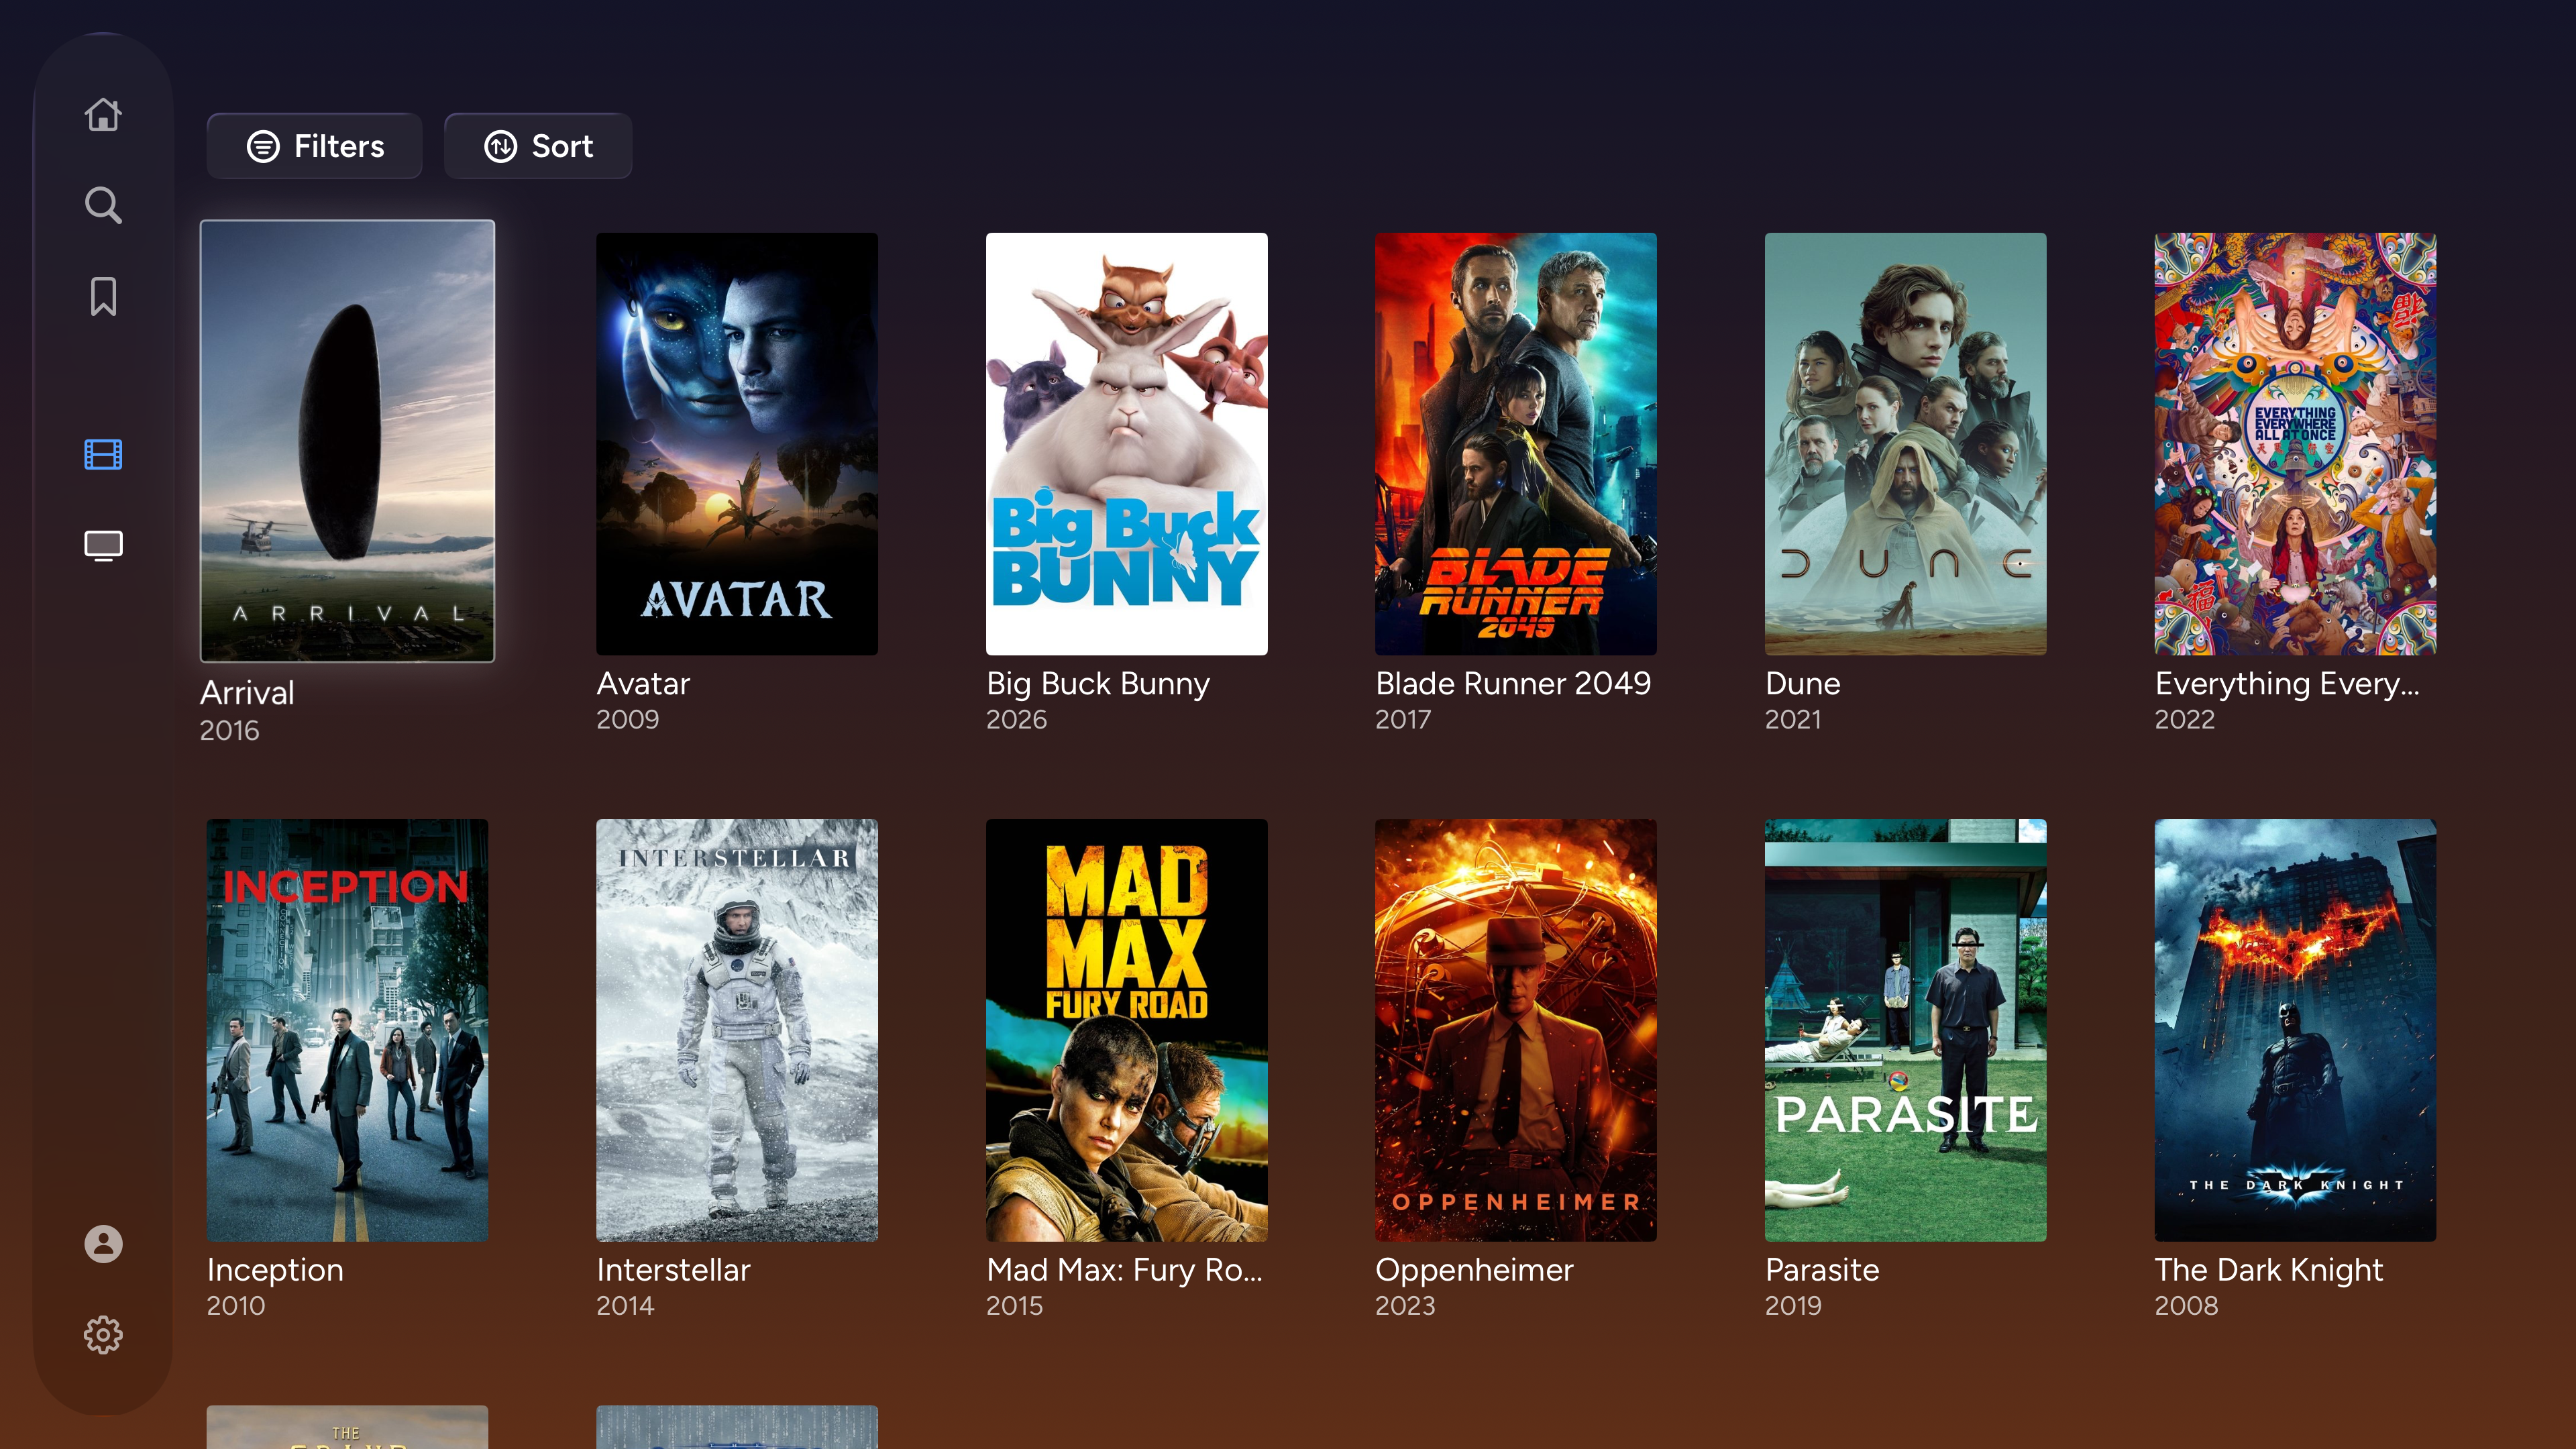Select the Arrival movie poster
2576x1449 pixels.
coord(347,441)
